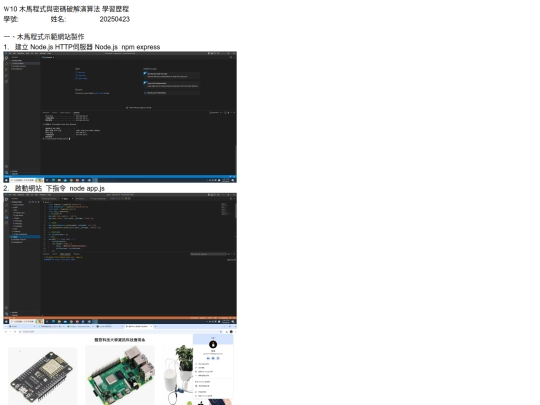
Task: Open the notification center icon in the first screenshot taskbar
Action: click(x=233, y=180)
